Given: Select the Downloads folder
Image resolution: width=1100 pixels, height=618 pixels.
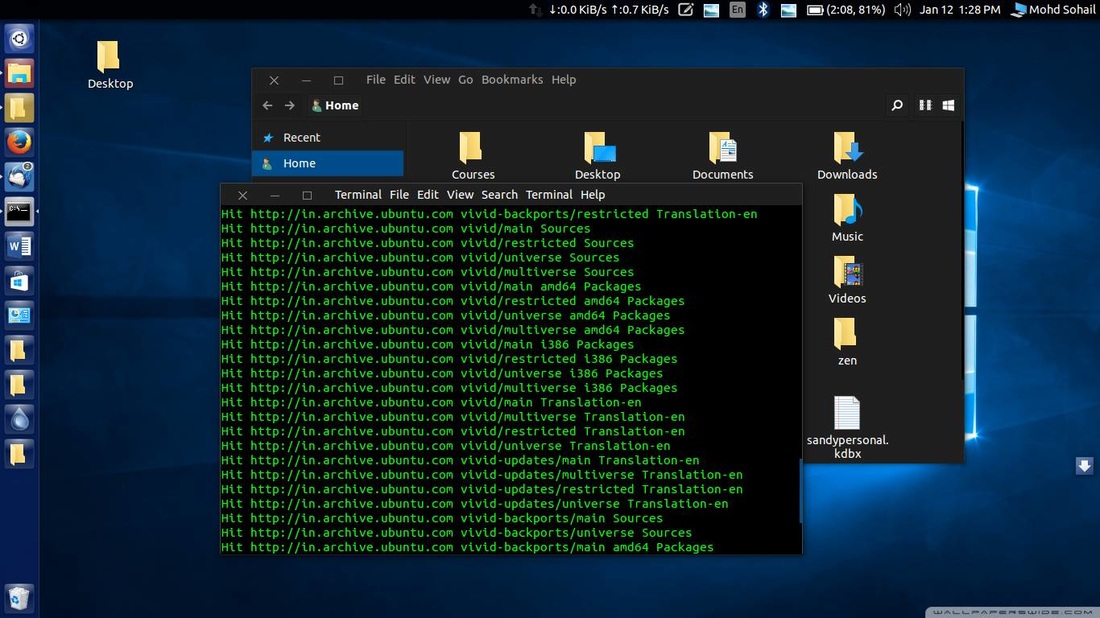Looking at the screenshot, I should click(847, 156).
